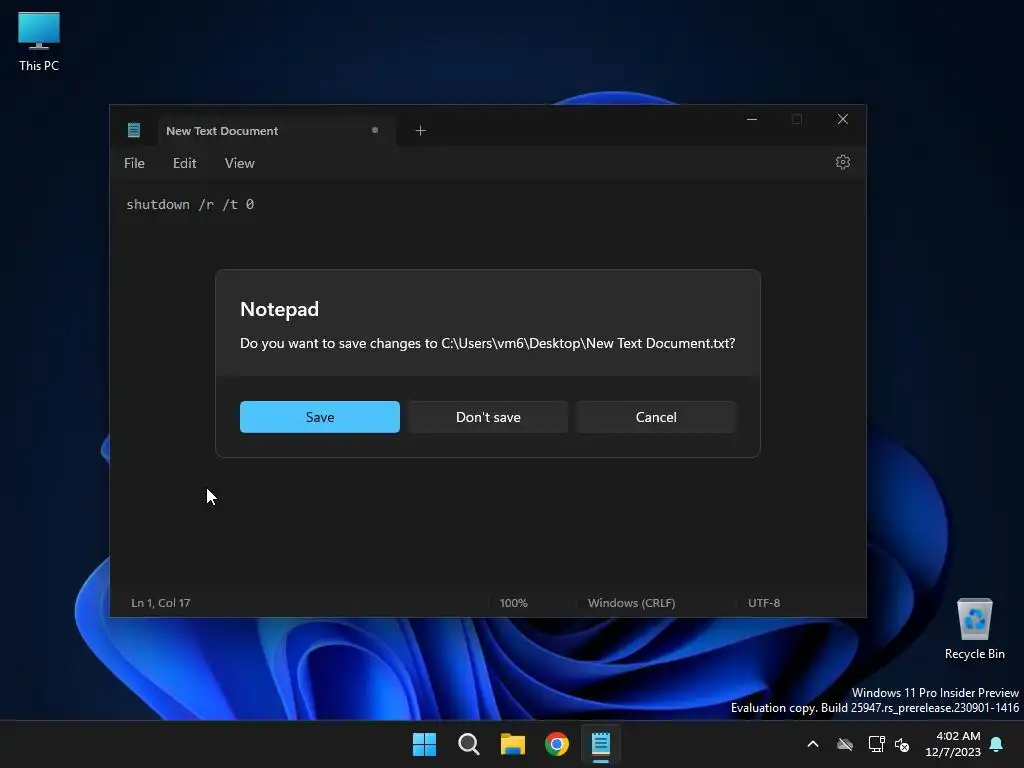Show hidden icons in system tray
The image size is (1024, 768).
click(813, 744)
